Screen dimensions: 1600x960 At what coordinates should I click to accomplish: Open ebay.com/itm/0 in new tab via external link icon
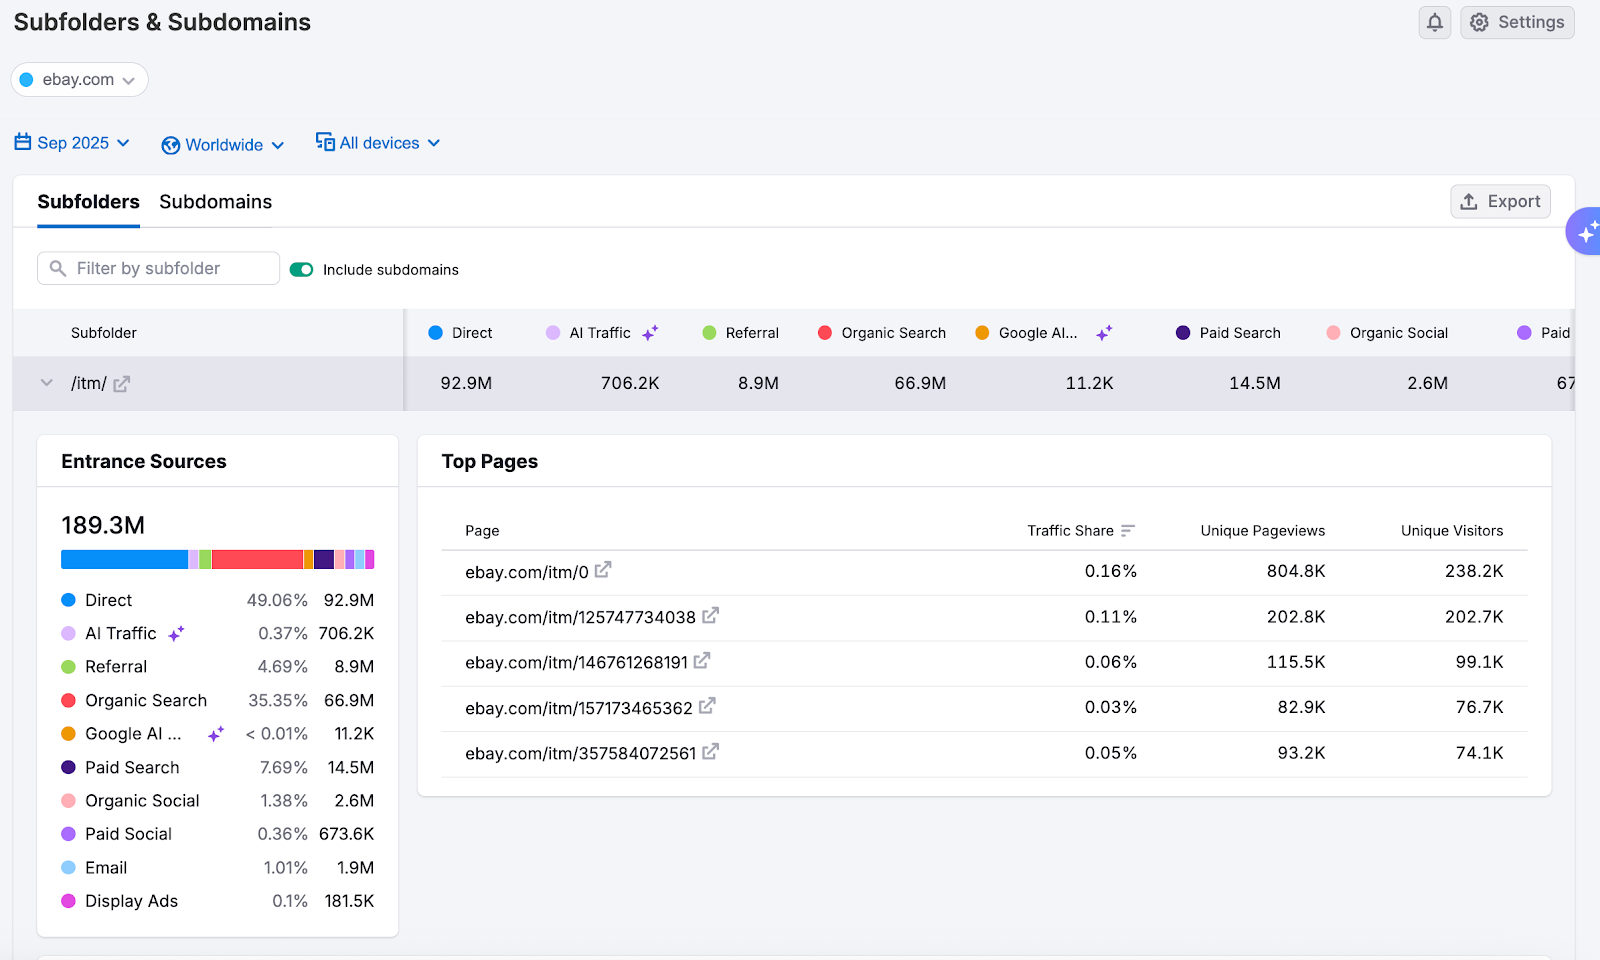point(603,568)
